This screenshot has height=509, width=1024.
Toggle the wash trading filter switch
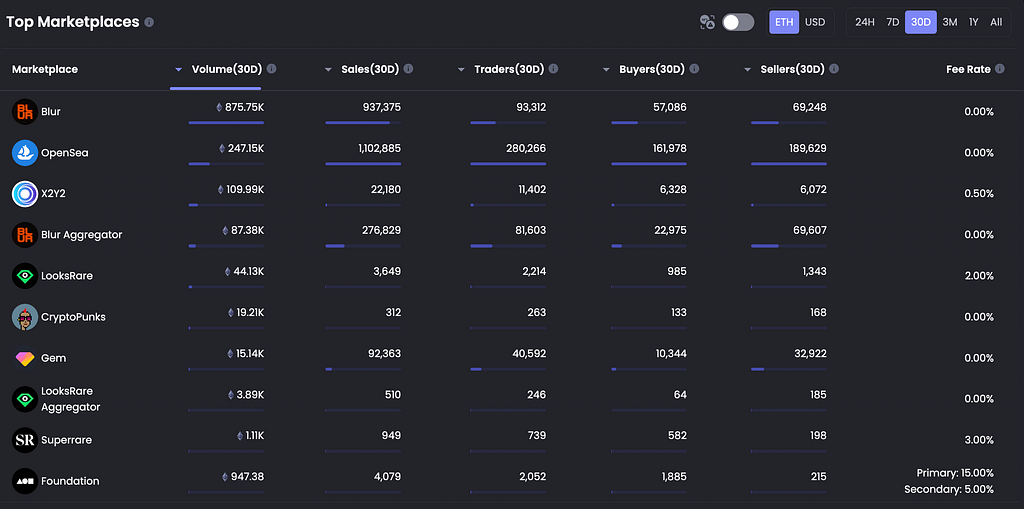tap(738, 22)
